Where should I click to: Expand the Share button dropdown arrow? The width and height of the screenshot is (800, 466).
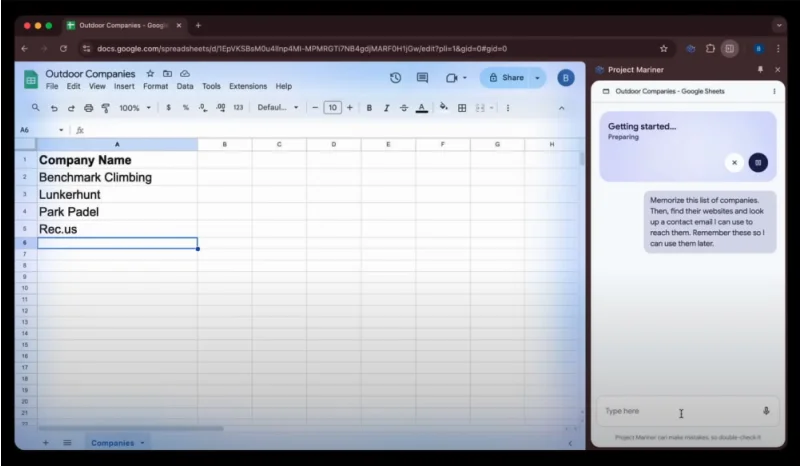(x=537, y=78)
